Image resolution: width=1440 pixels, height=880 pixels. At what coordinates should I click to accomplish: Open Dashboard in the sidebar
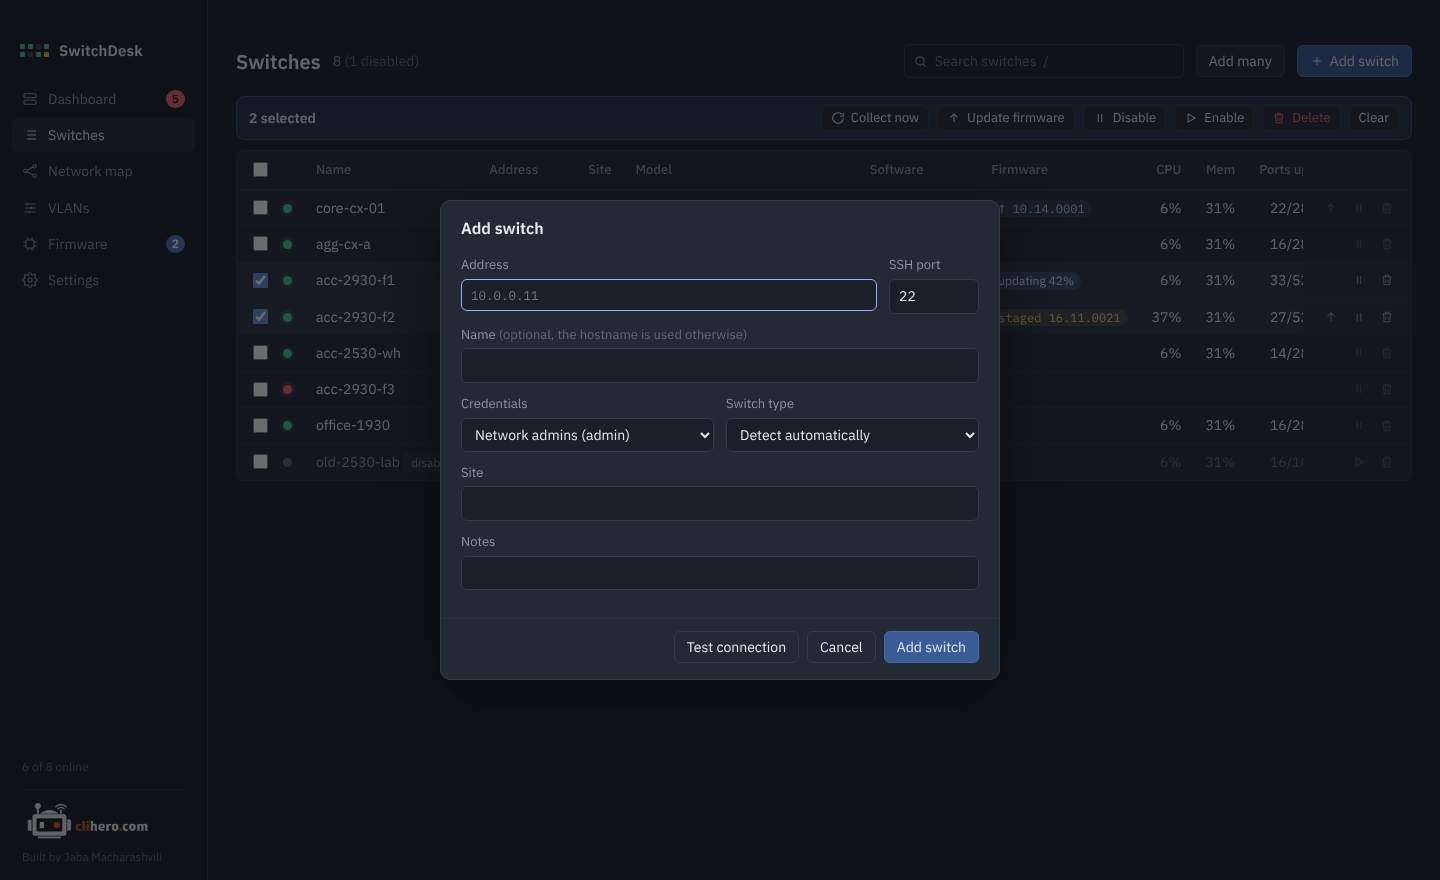pos(103,99)
